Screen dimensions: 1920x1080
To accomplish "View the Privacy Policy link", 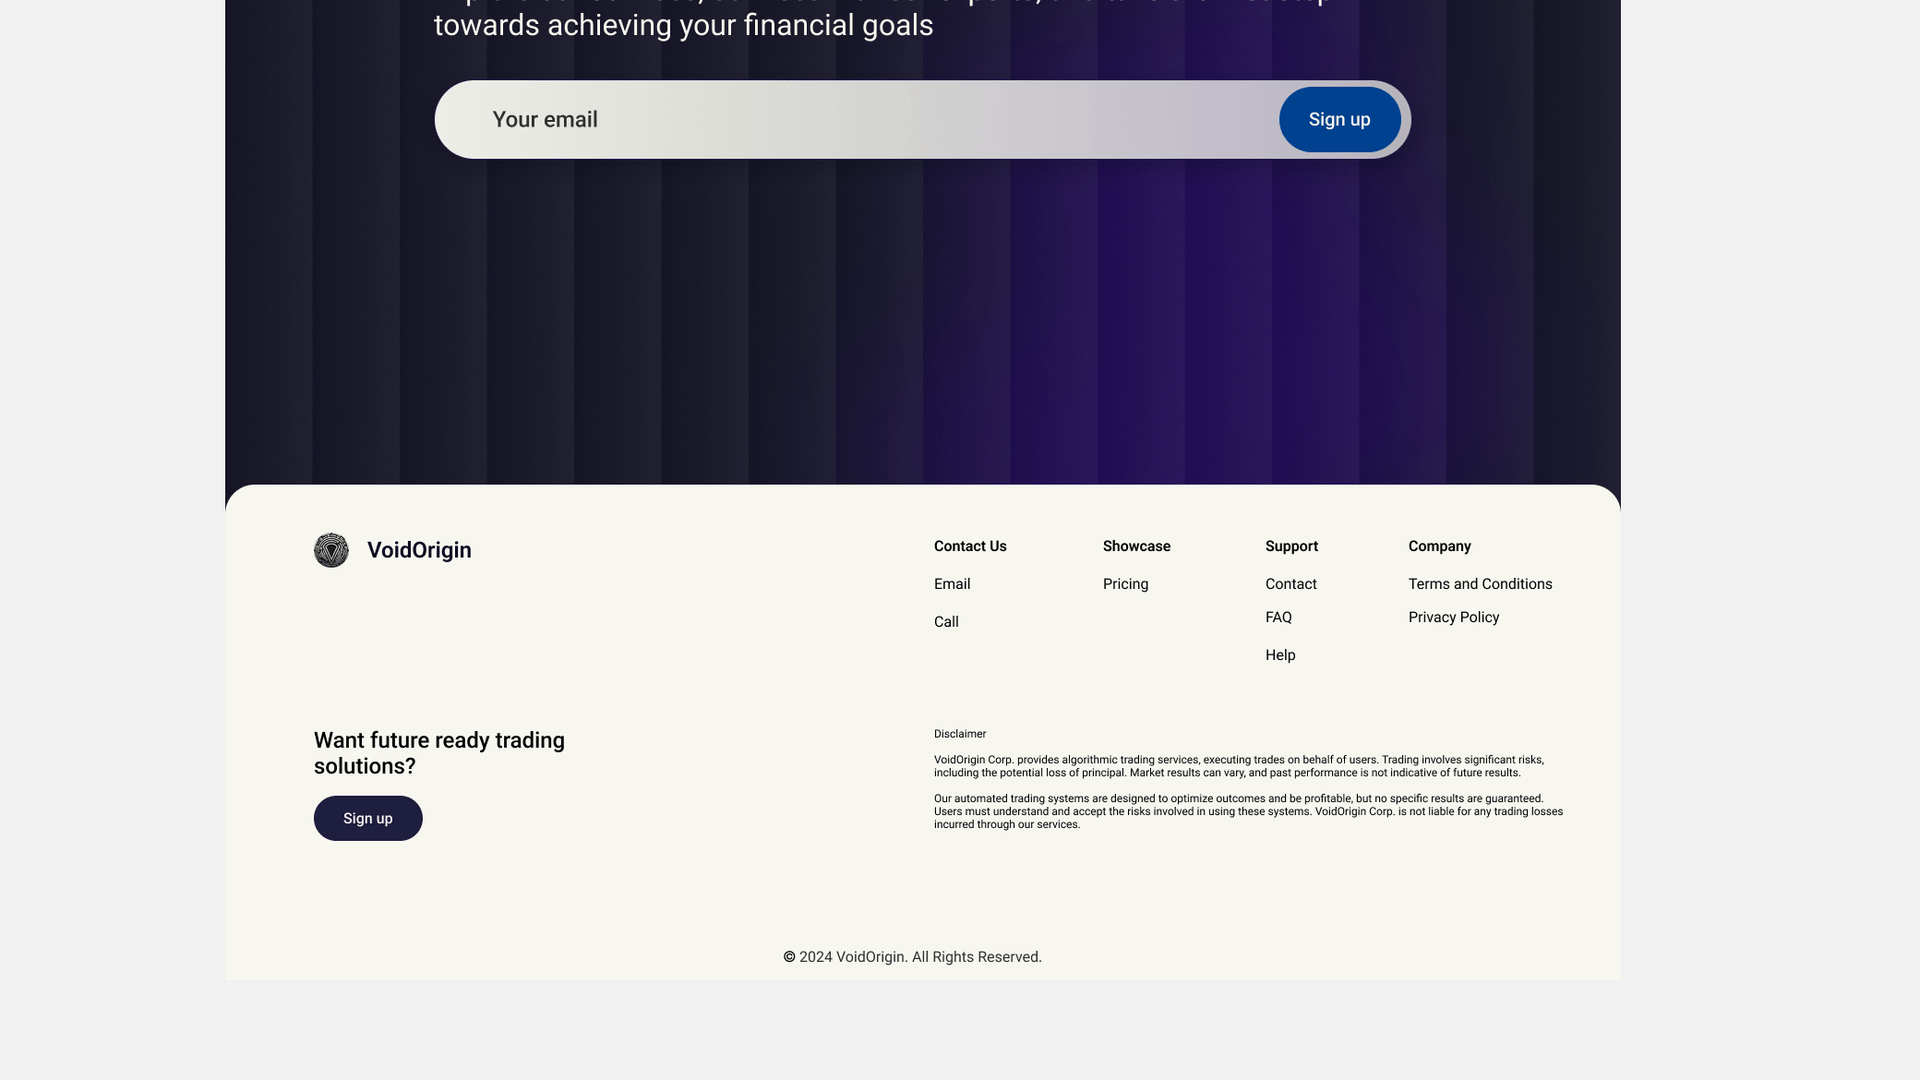I will 1453,617.
